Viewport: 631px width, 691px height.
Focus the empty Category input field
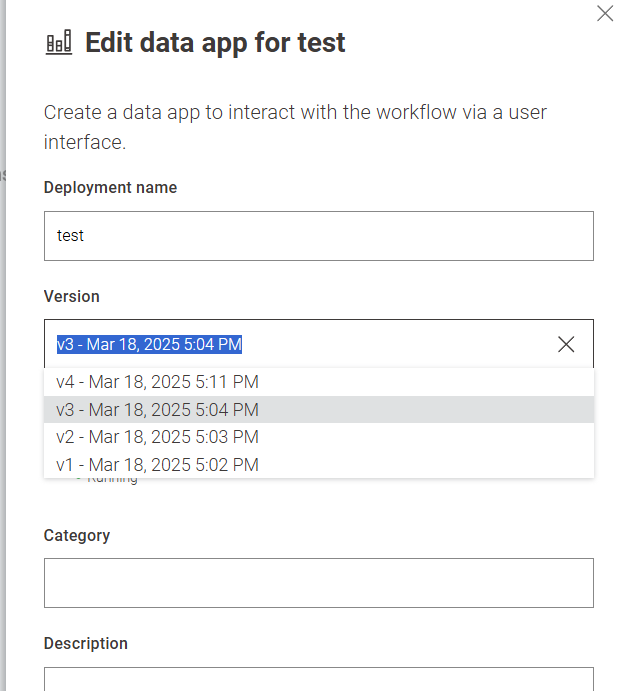pyautogui.click(x=318, y=583)
